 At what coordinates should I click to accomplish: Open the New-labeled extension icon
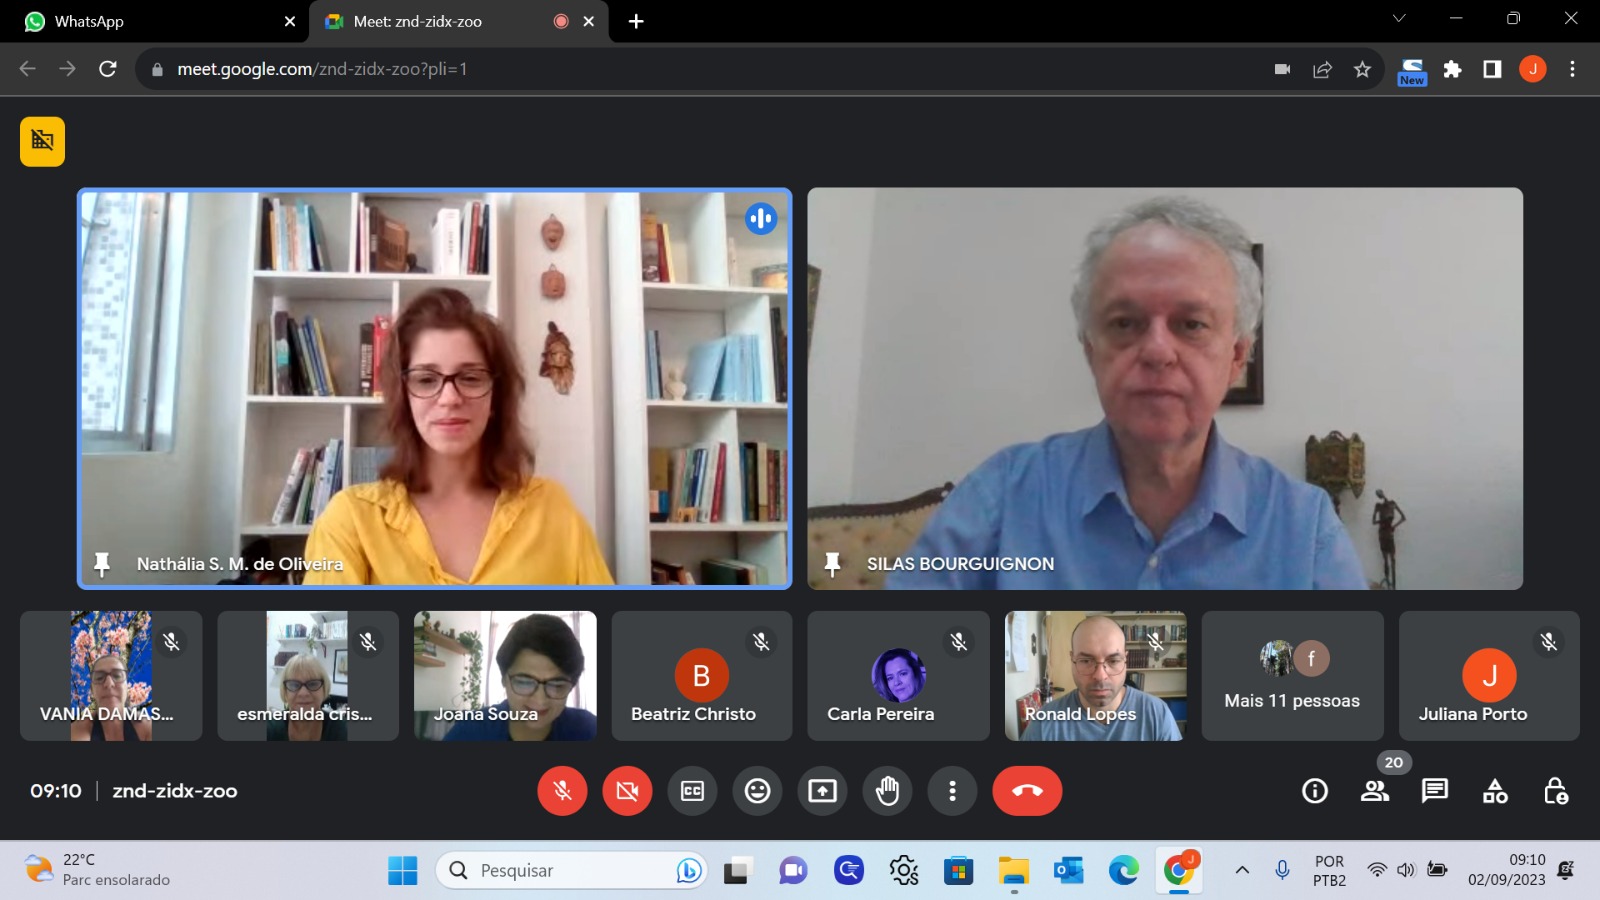1412,70
